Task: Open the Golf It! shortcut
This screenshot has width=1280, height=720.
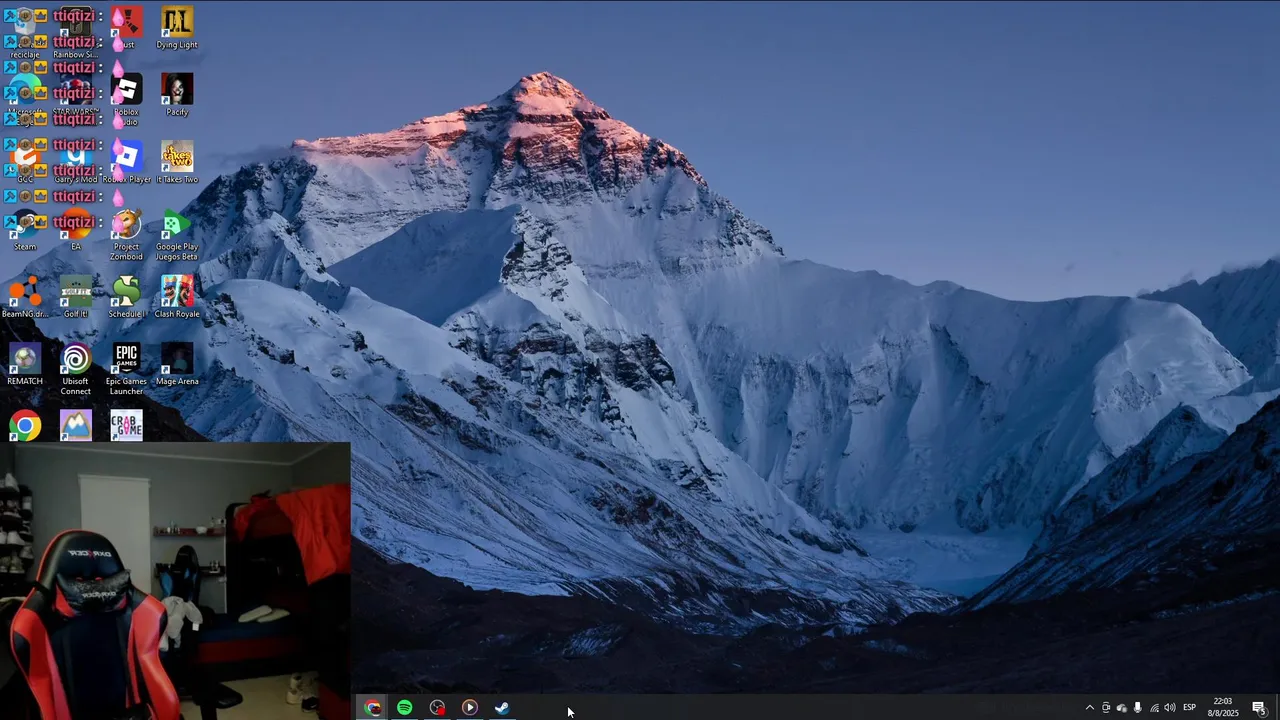Action: tap(76, 296)
